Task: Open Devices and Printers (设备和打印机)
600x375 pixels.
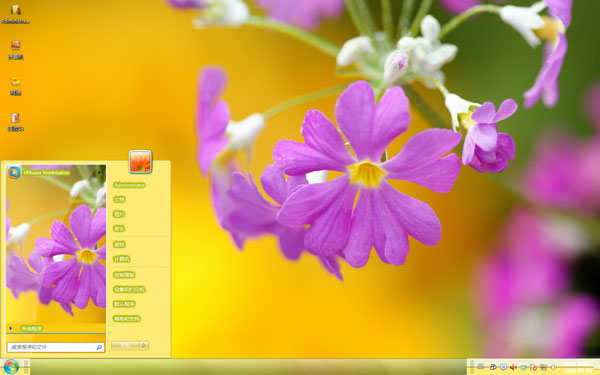Action: pos(129,289)
